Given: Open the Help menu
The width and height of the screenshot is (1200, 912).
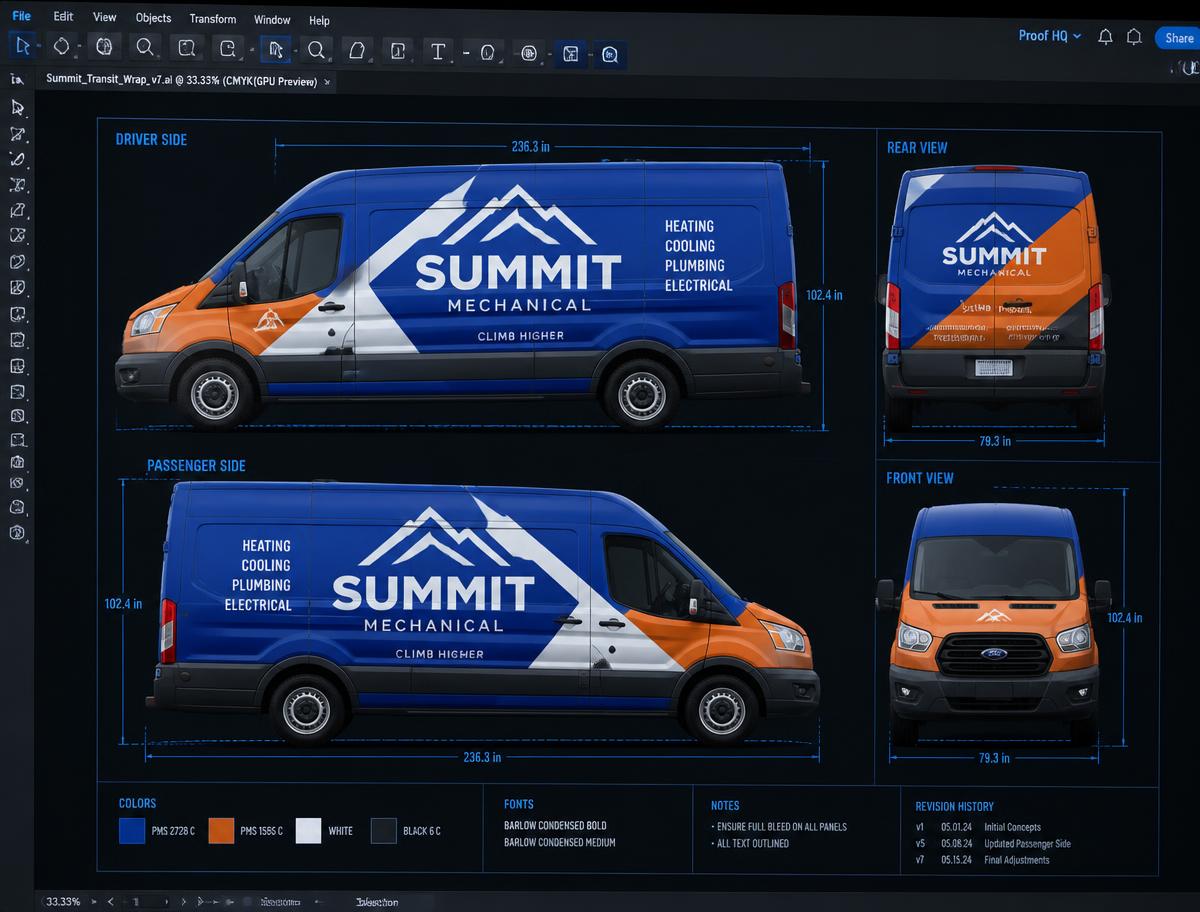Looking at the screenshot, I should coord(319,21).
